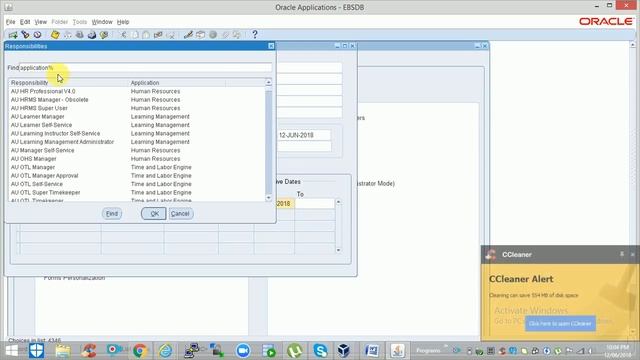Close the CCleaner alert popup

pyautogui.click(x=633, y=254)
